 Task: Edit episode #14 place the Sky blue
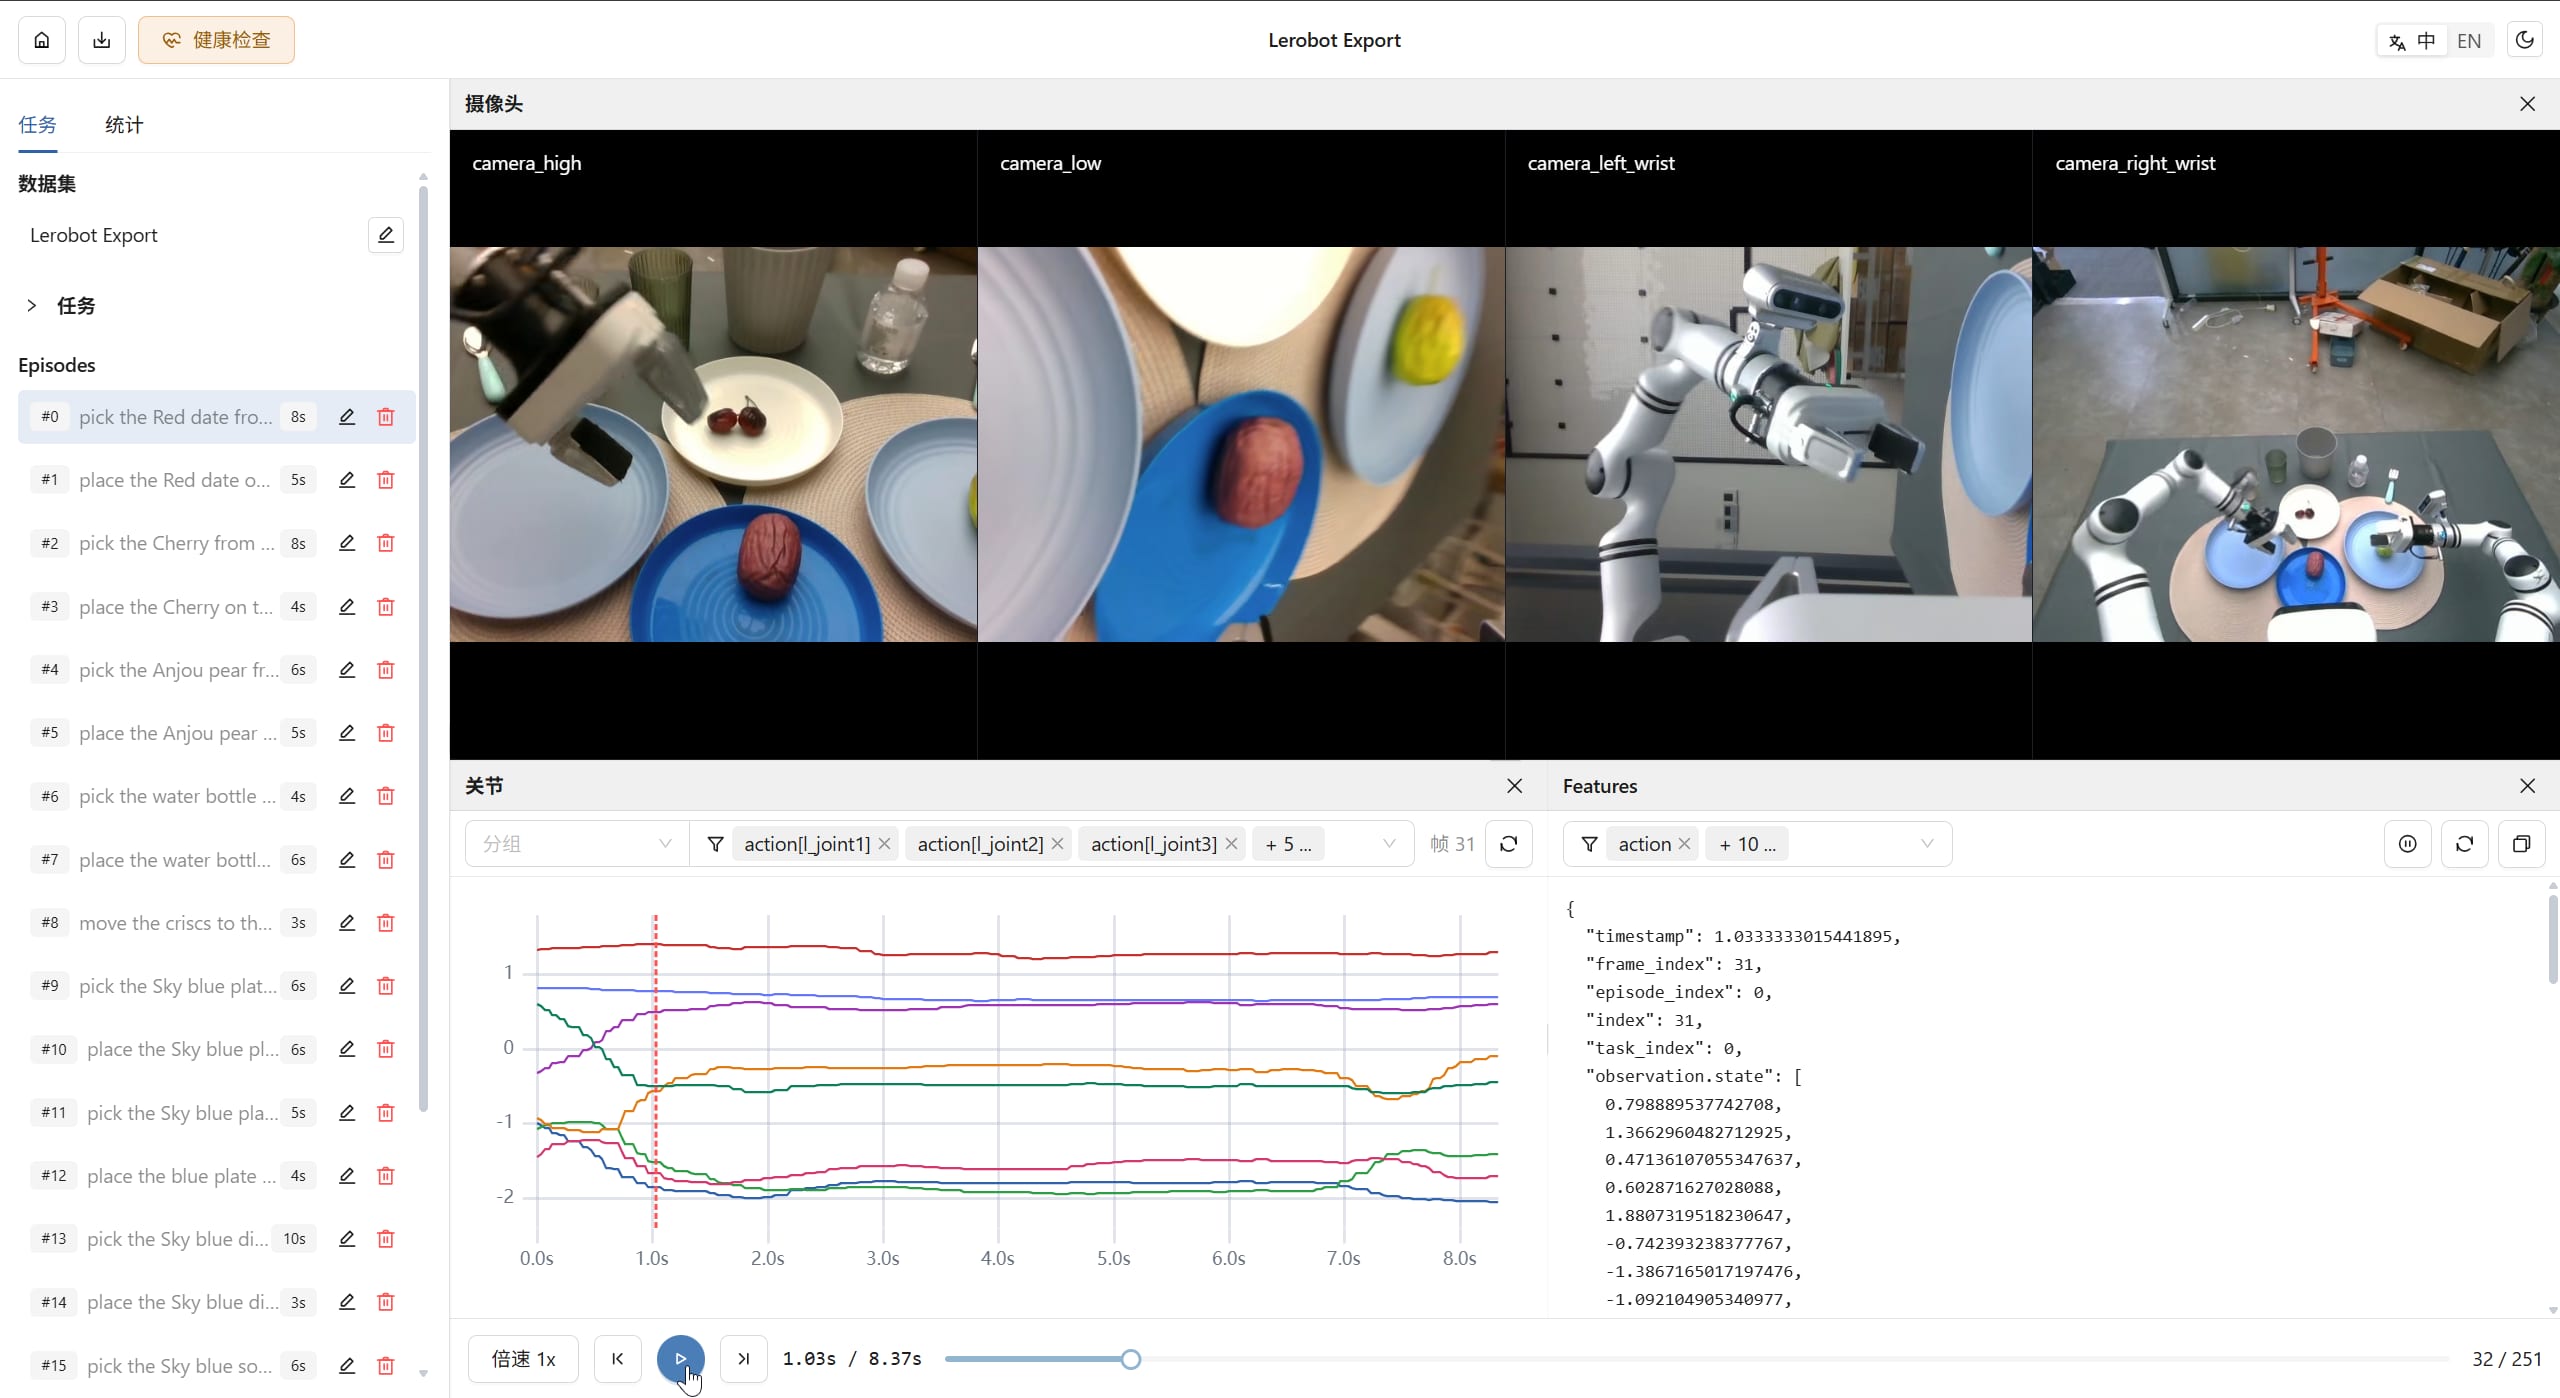[347, 1302]
